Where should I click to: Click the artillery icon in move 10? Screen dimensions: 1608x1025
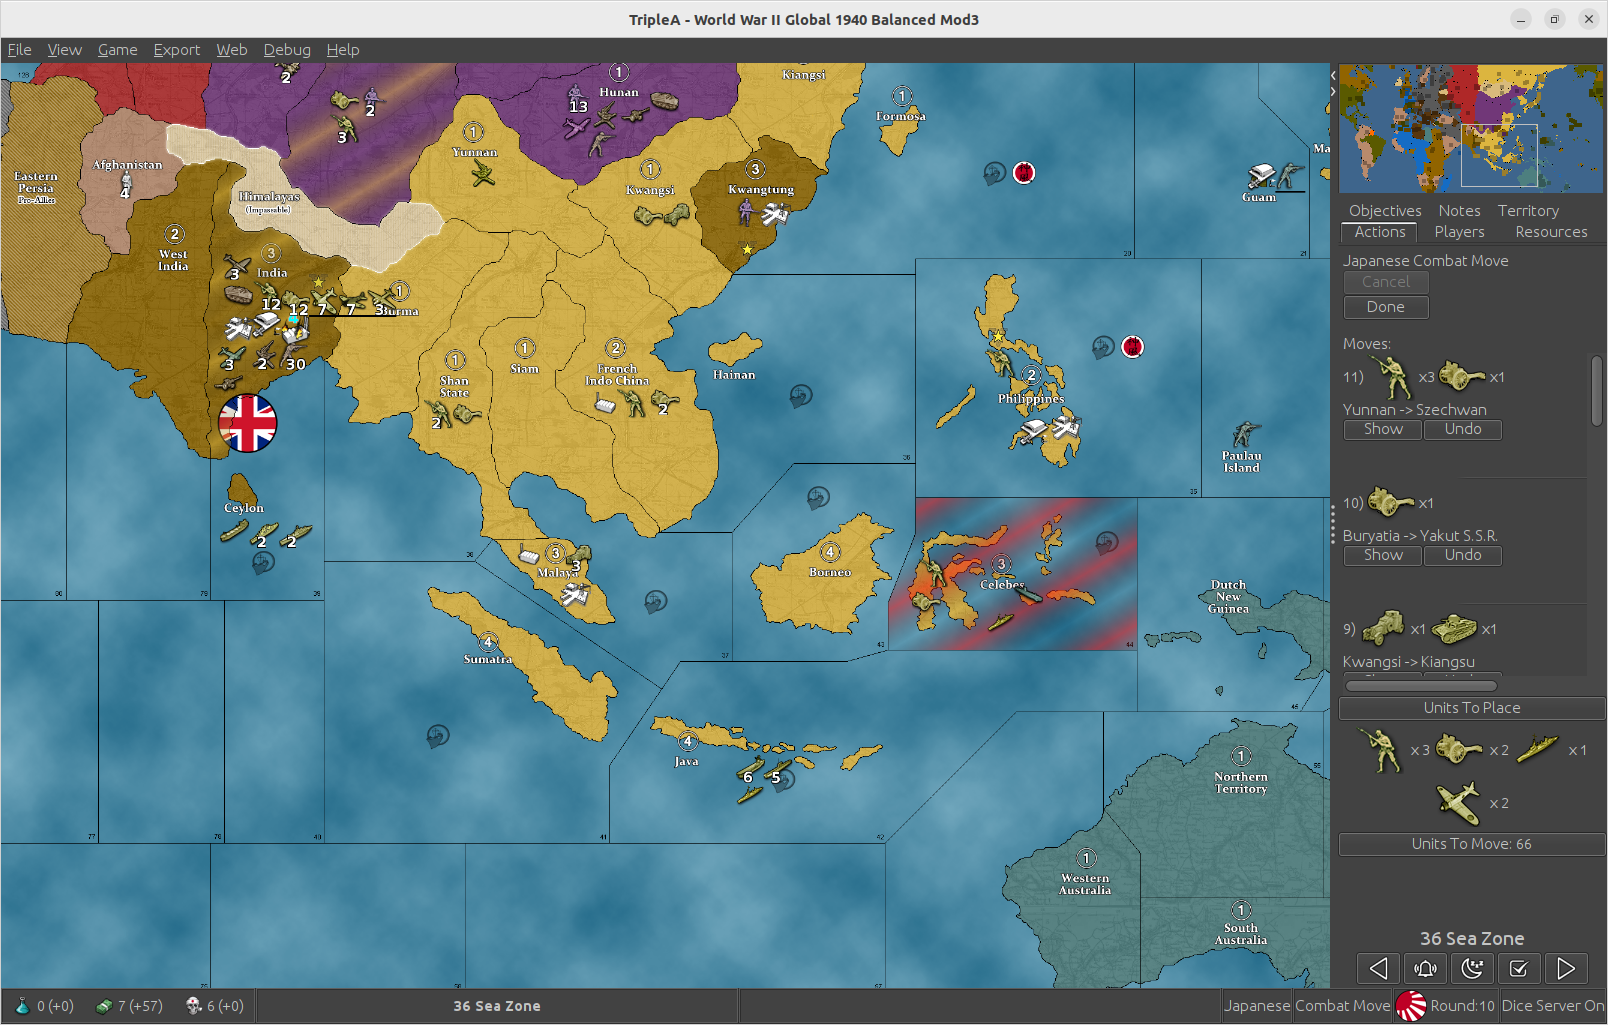(1390, 502)
